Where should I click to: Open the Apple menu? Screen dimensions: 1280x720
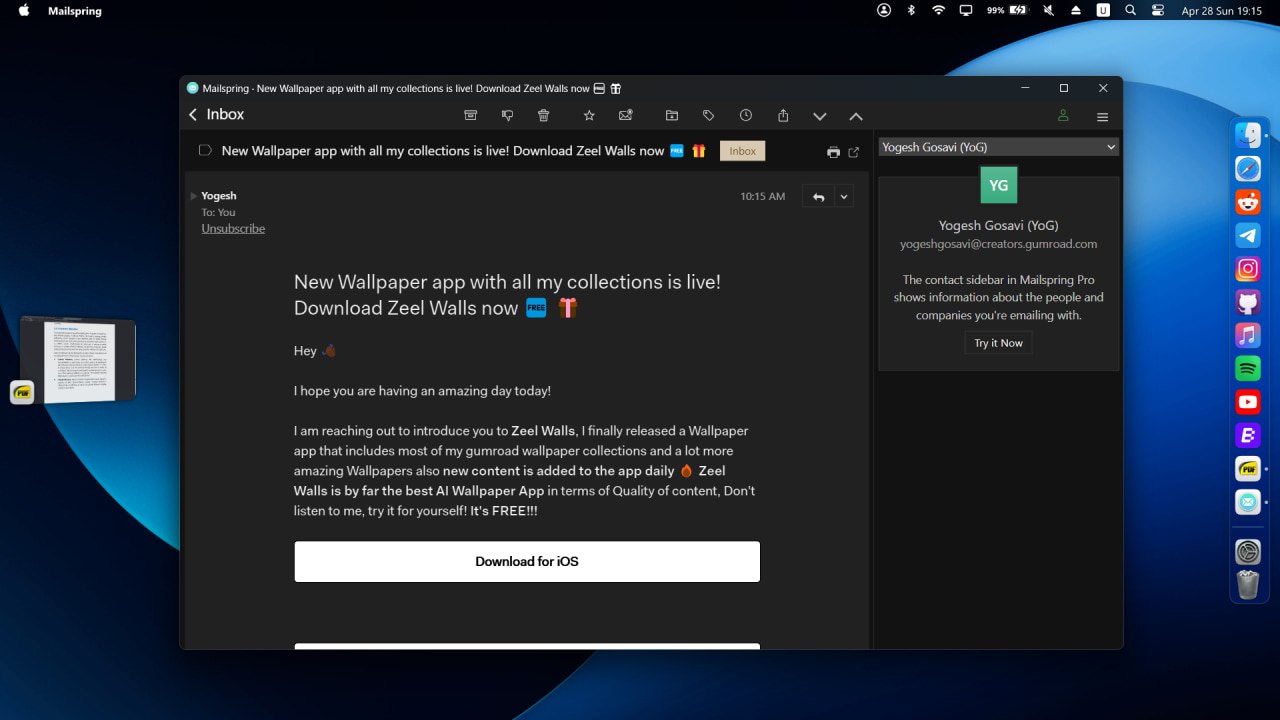pyautogui.click(x=24, y=11)
